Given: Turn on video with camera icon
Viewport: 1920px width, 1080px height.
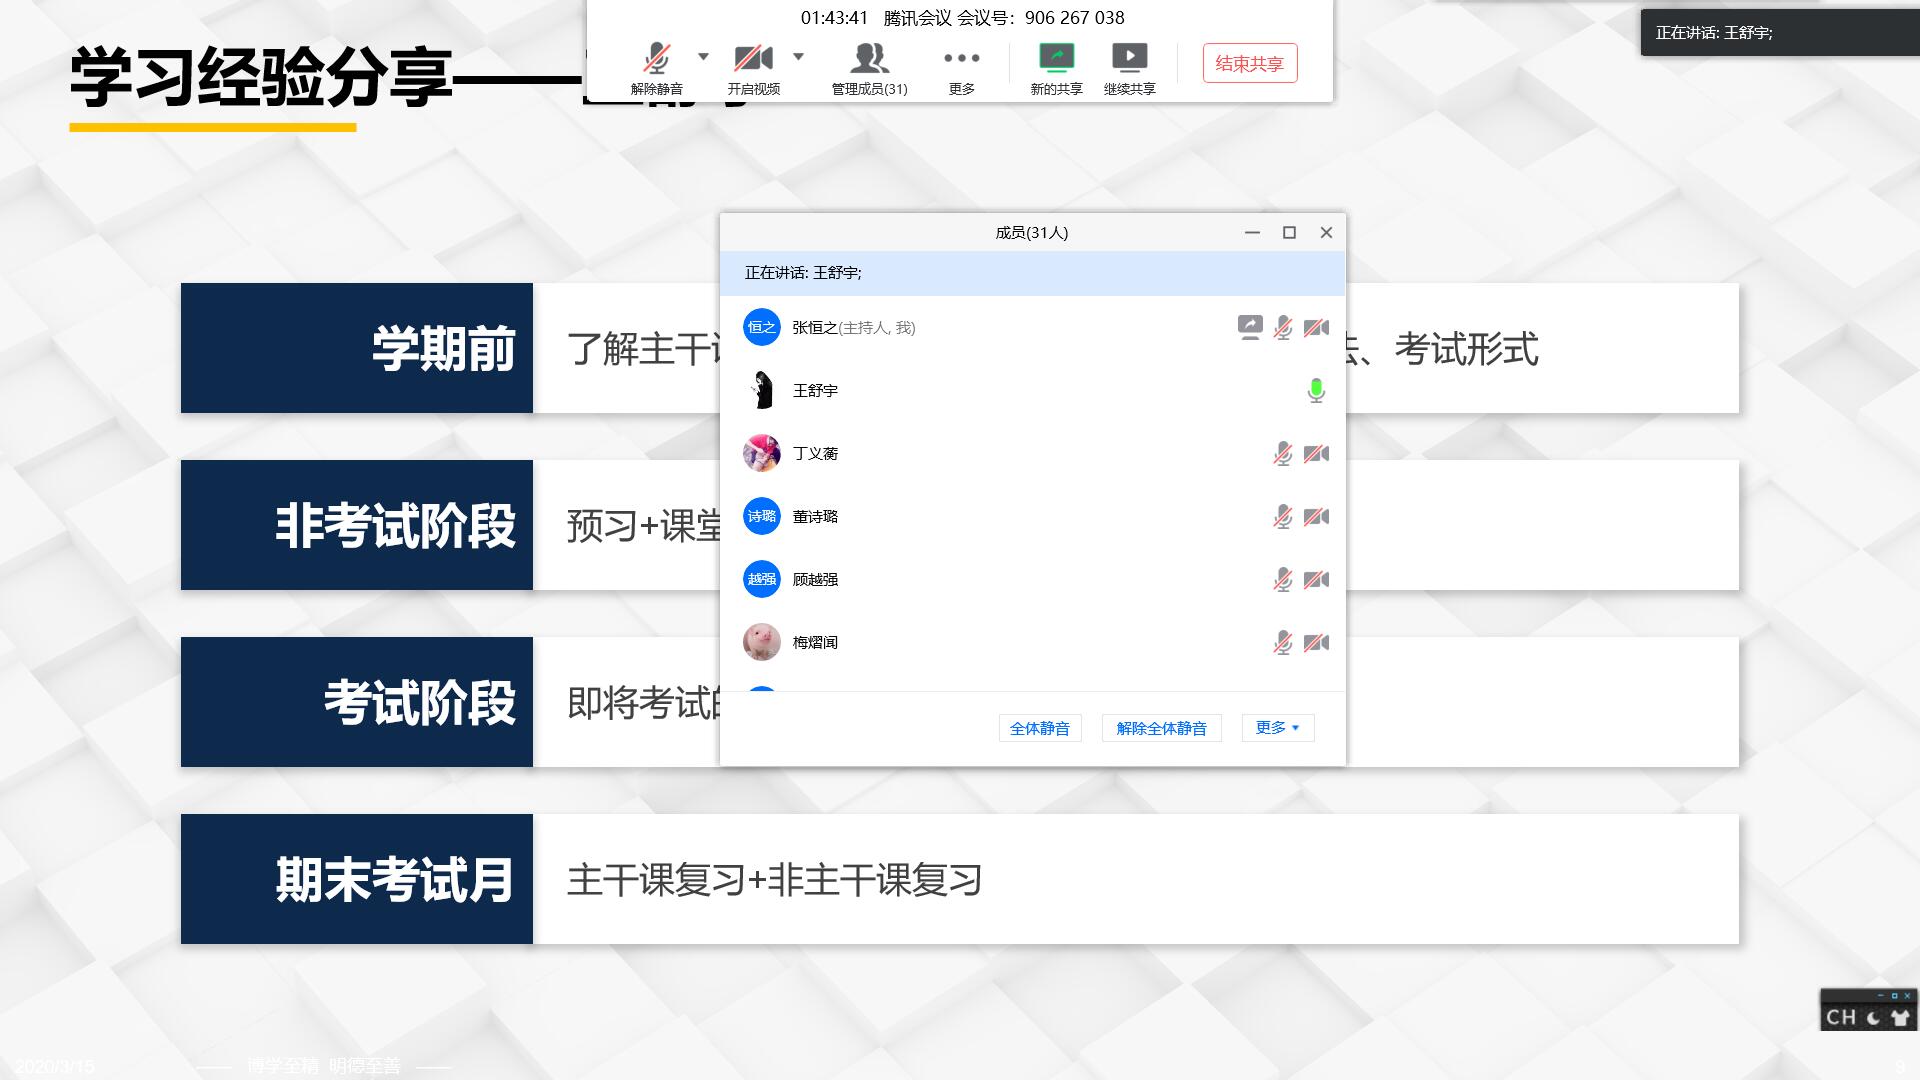Looking at the screenshot, I should click(752, 58).
